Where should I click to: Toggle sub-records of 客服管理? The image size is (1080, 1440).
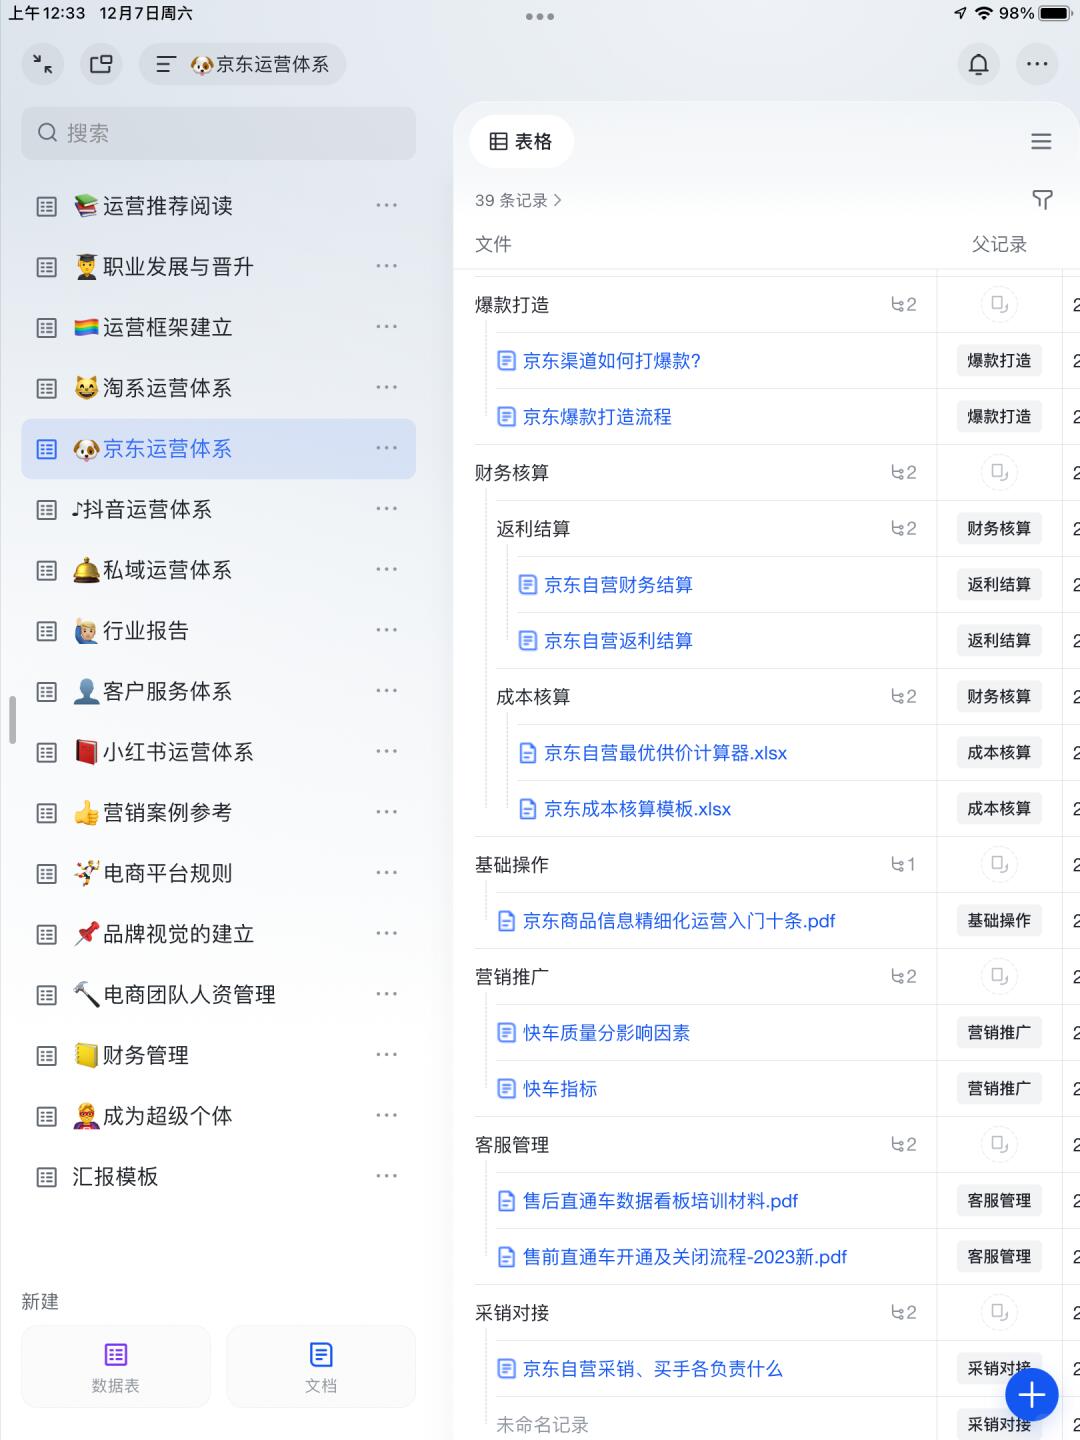pyautogui.click(x=904, y=1145)
